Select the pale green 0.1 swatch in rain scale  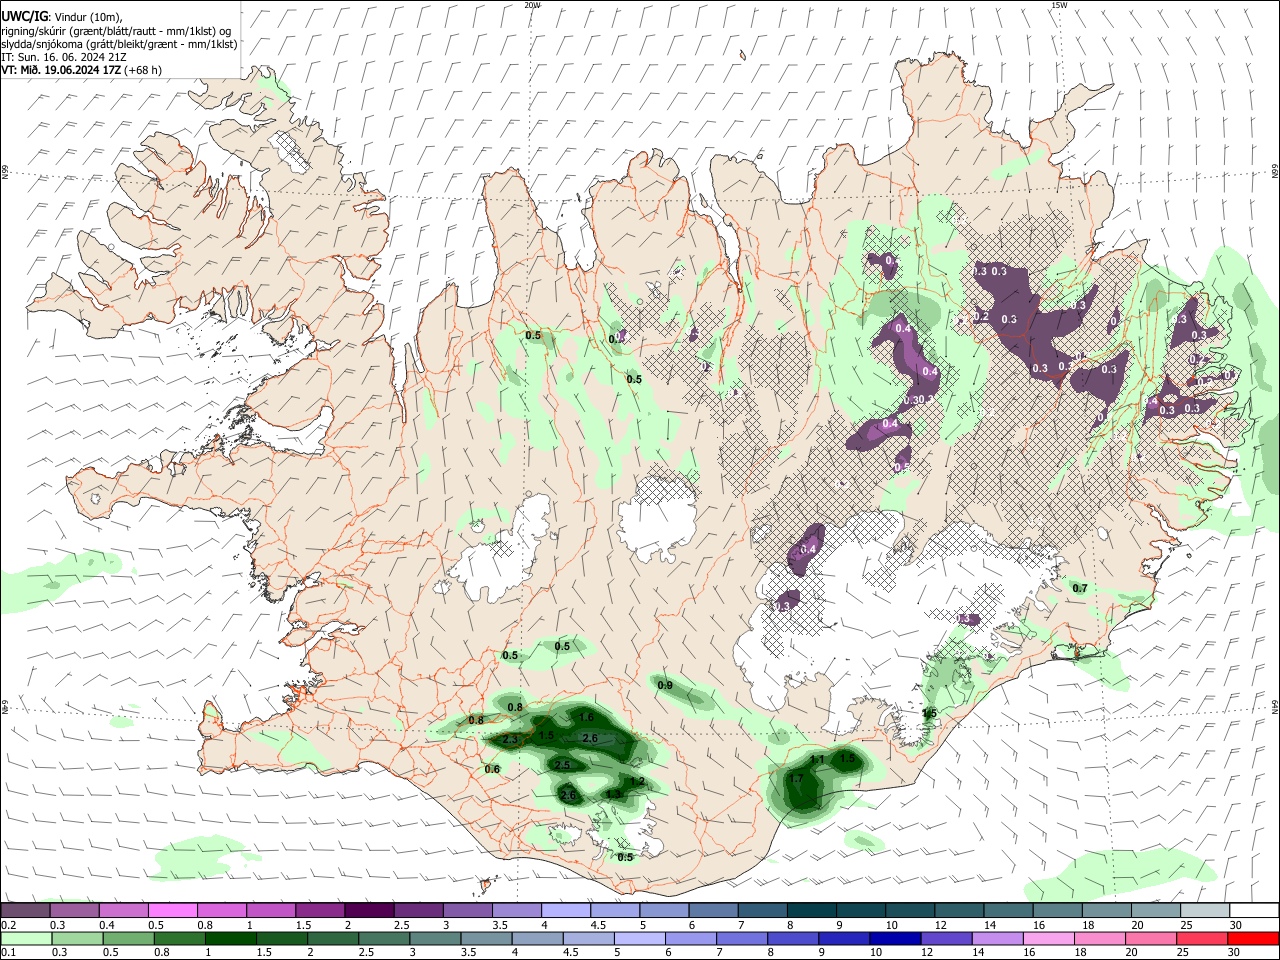click(x=25, y=939)
